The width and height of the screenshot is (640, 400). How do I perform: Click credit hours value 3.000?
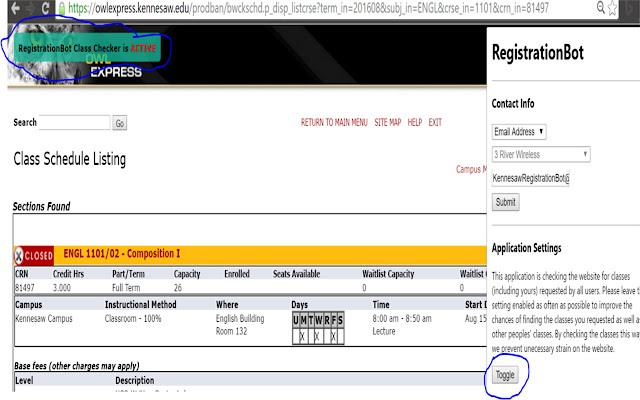(62, 288)
